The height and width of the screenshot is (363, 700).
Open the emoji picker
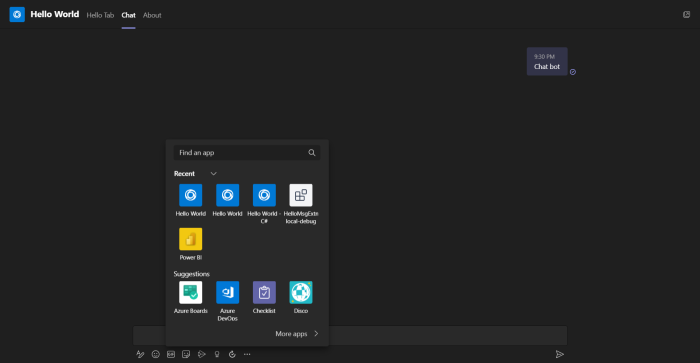[155, 354]
